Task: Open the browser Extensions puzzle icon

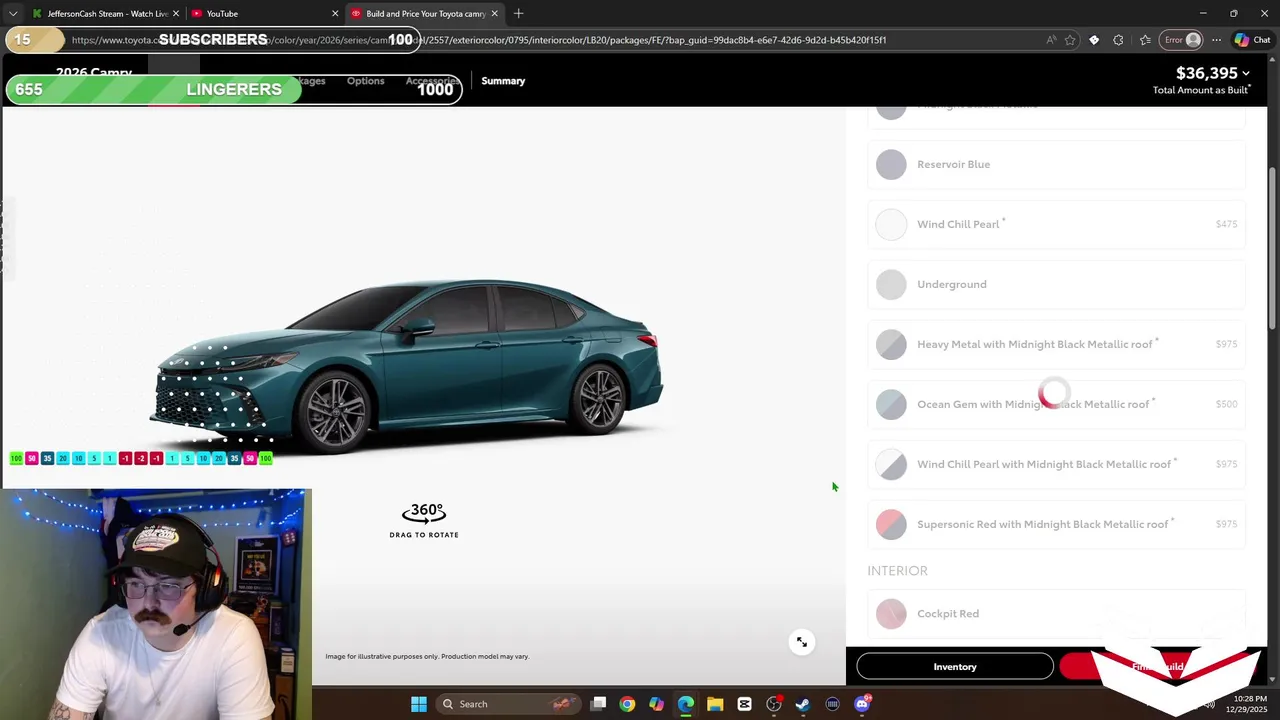Action: 1118,40
